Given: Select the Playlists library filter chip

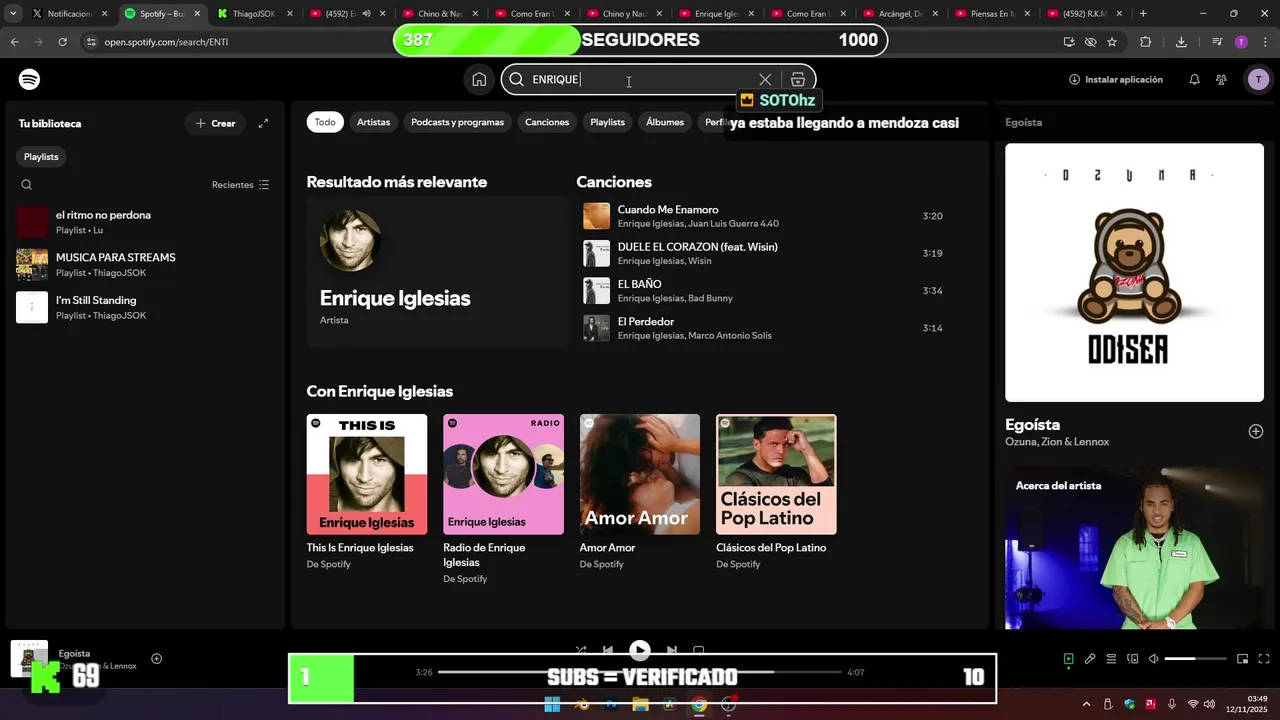Looking at the screenshot, I should pyautogui.click(x=41, y=156).
